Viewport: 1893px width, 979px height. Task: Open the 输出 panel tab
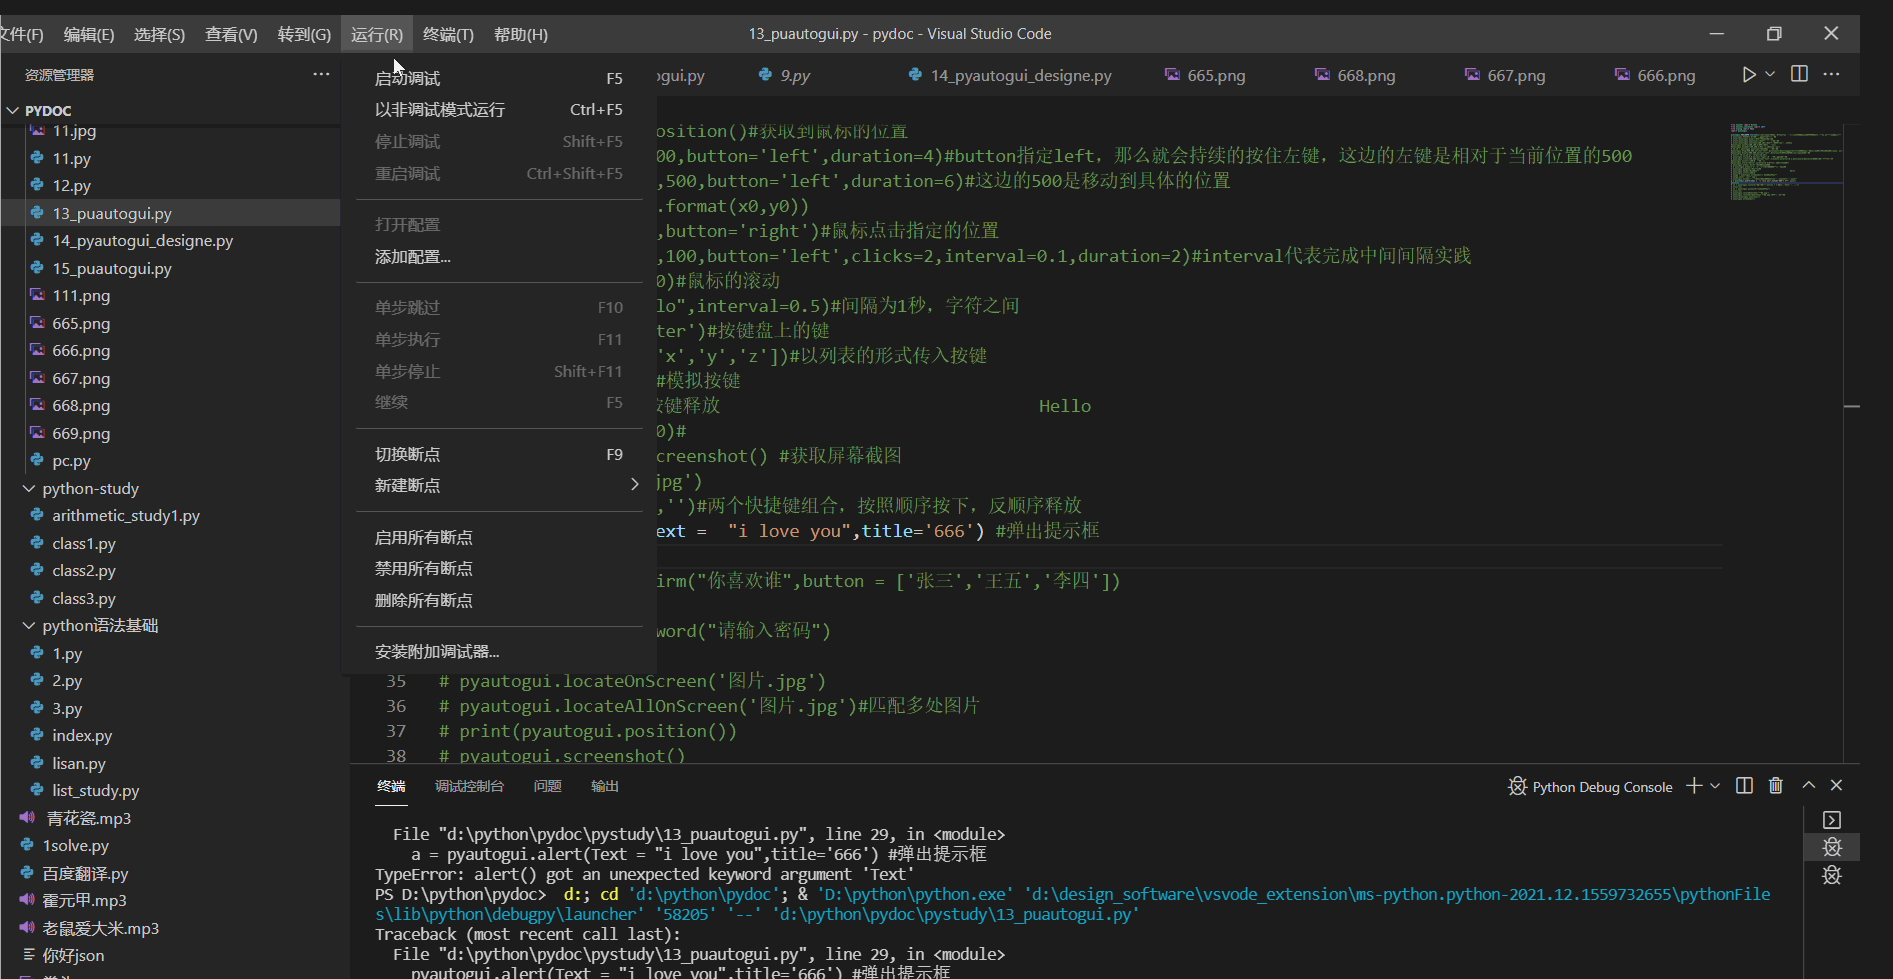[605, 786]
